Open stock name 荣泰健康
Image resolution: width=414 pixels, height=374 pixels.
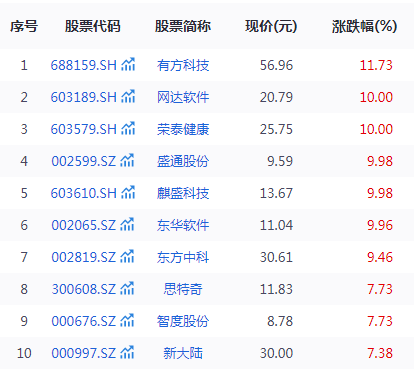(183, 129)
